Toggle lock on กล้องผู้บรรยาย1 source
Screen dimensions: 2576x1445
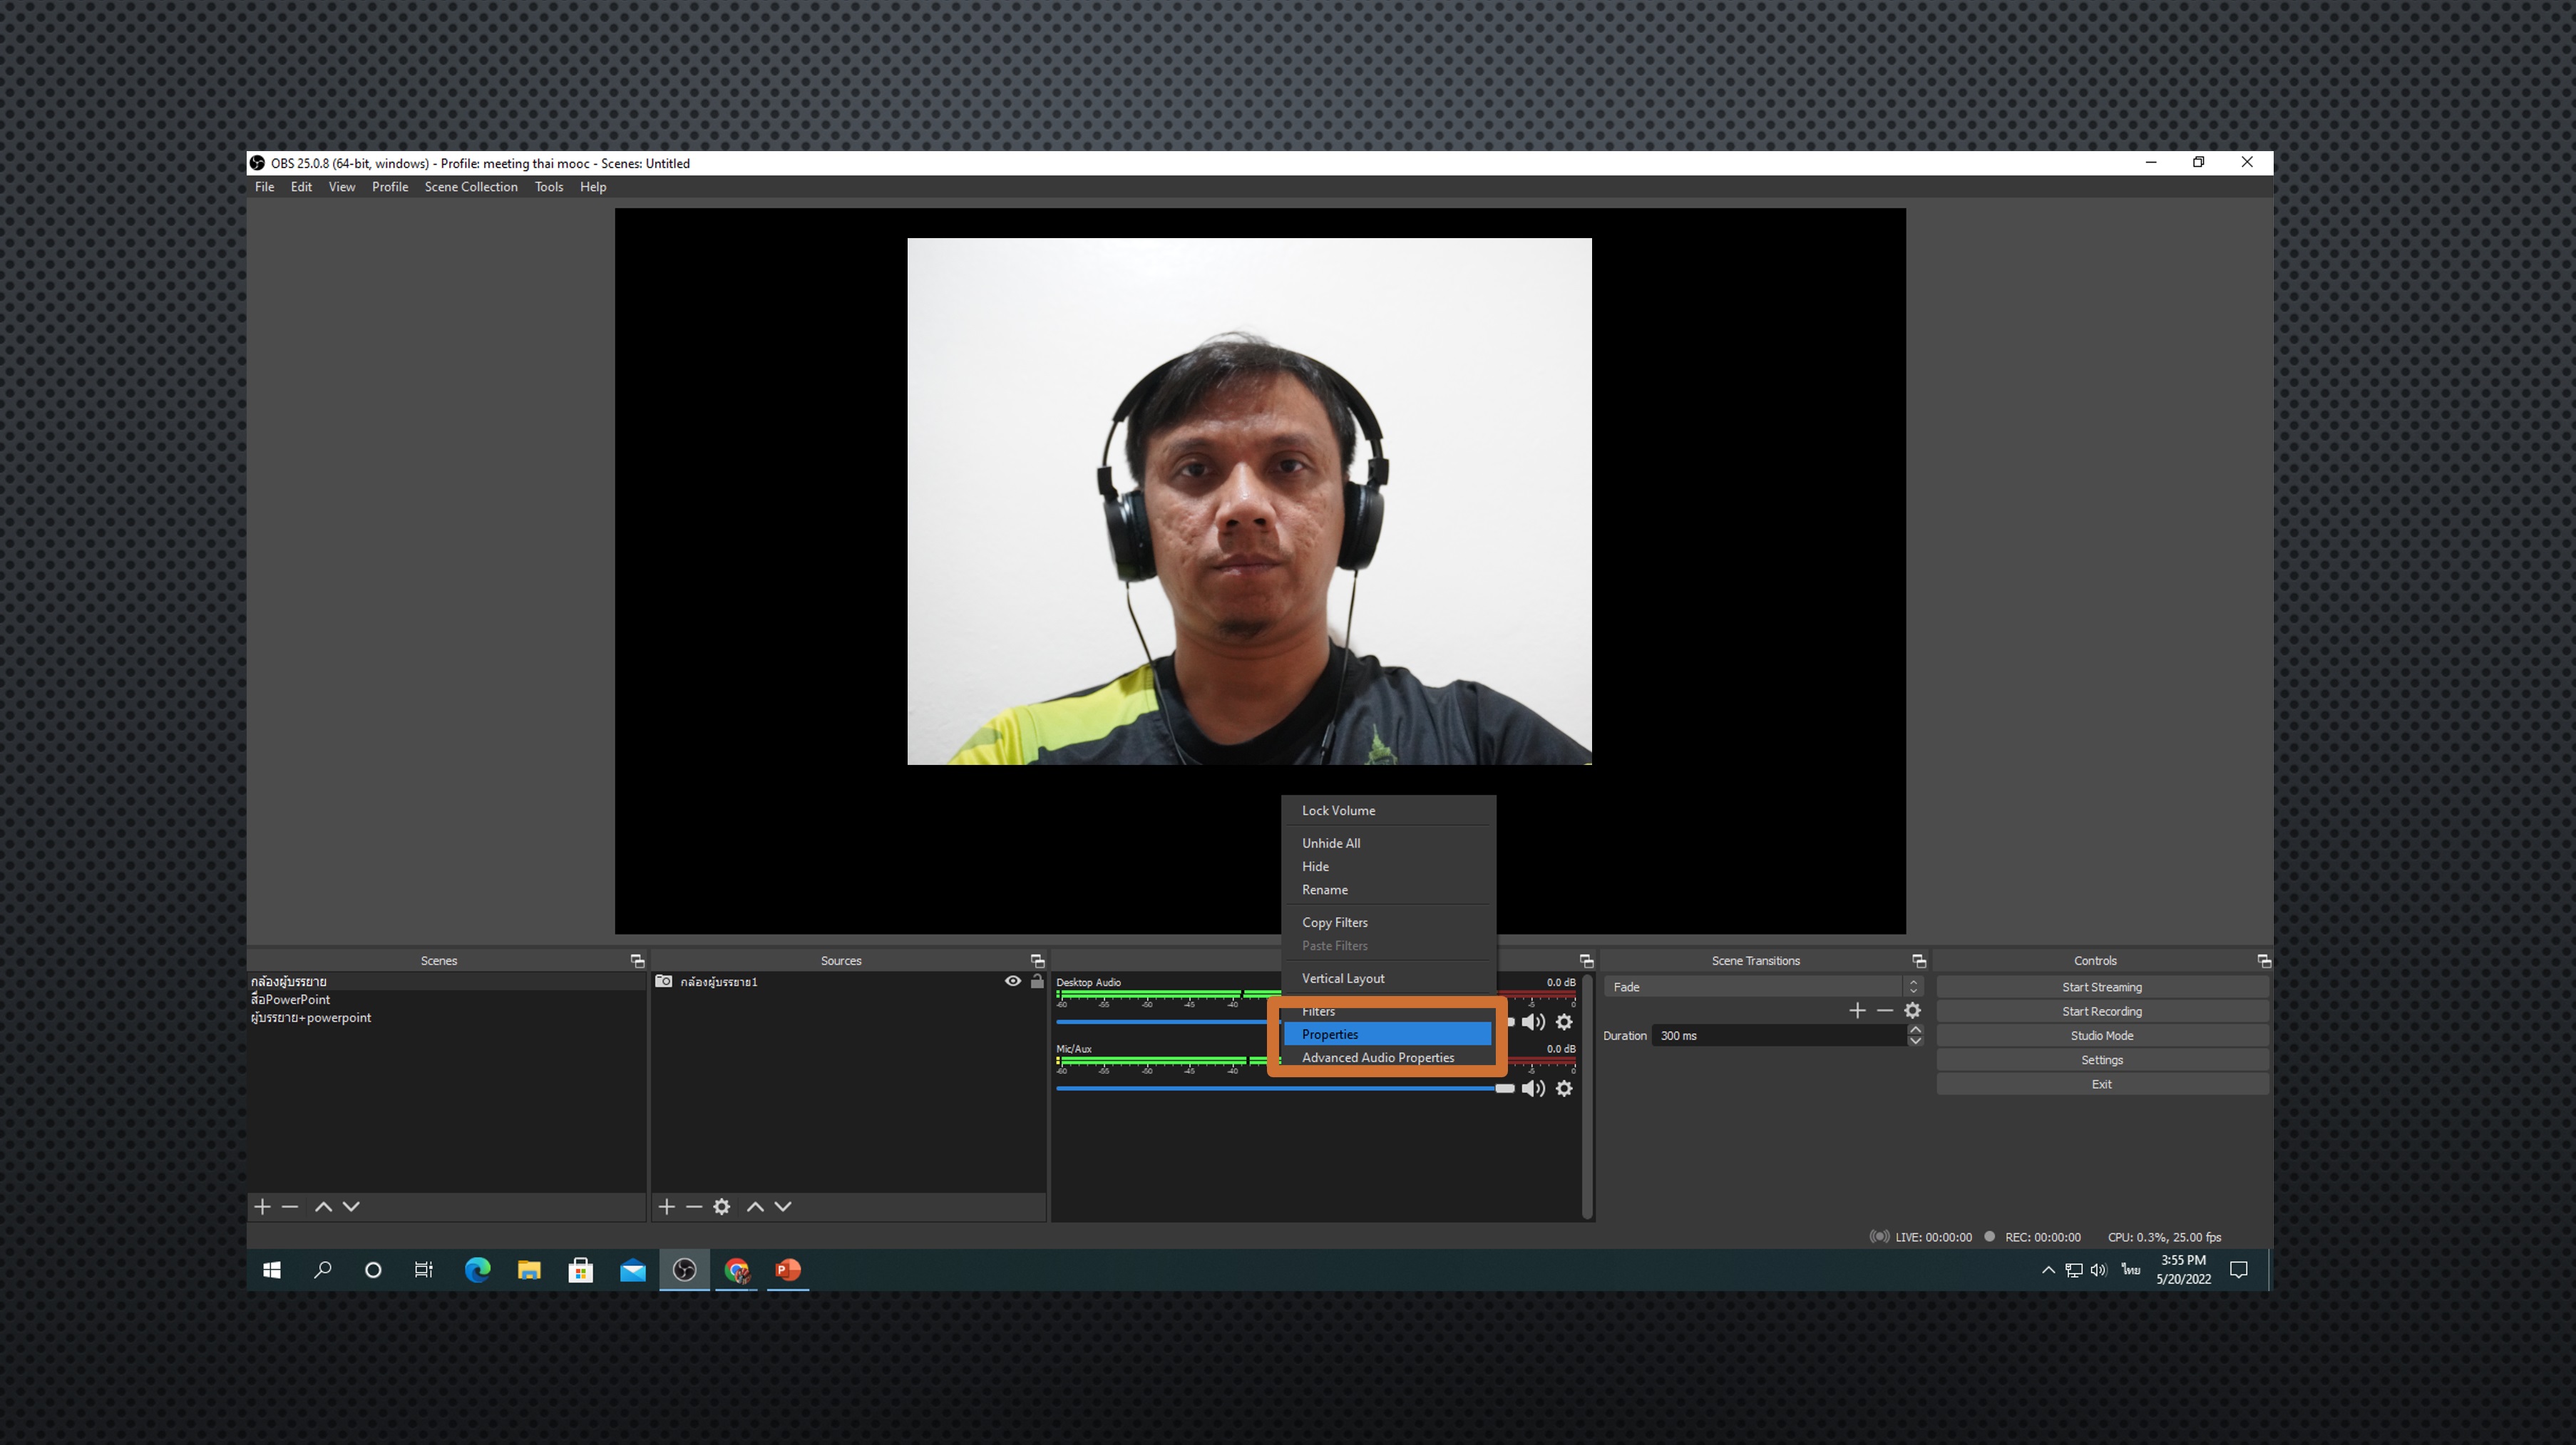tap(1037, 982)
